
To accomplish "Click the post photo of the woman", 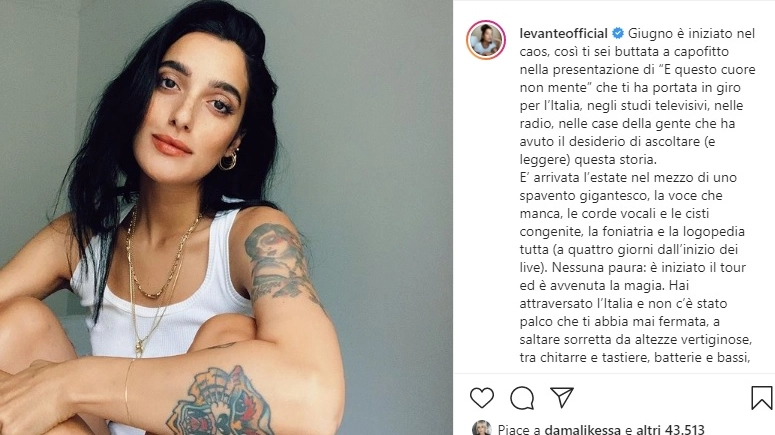I will (x=226, y=218).
